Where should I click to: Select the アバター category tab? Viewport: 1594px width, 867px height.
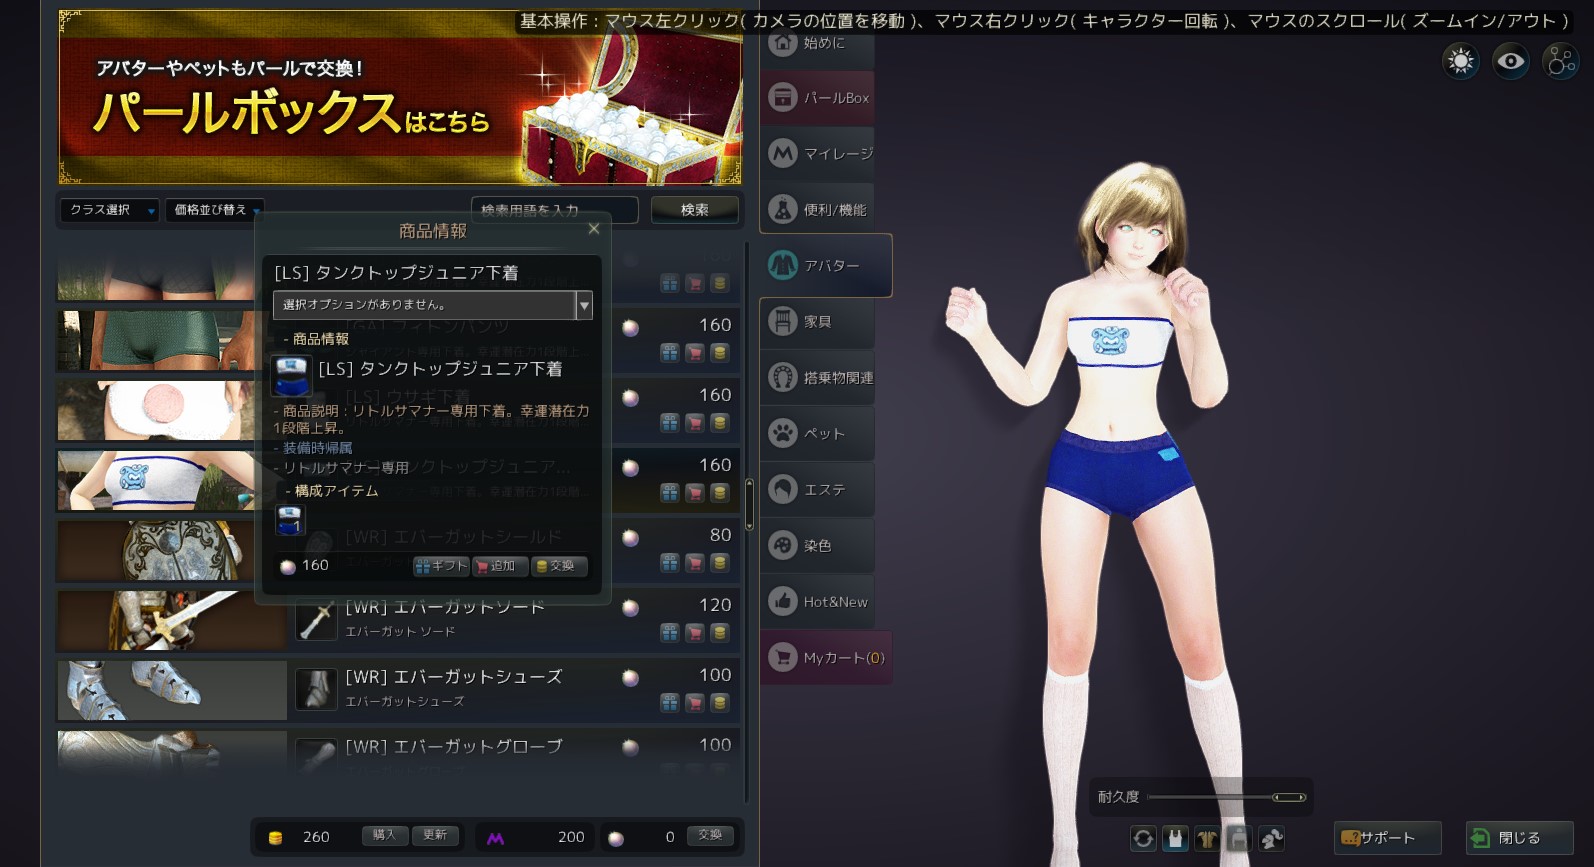click(x=826, y=266)
